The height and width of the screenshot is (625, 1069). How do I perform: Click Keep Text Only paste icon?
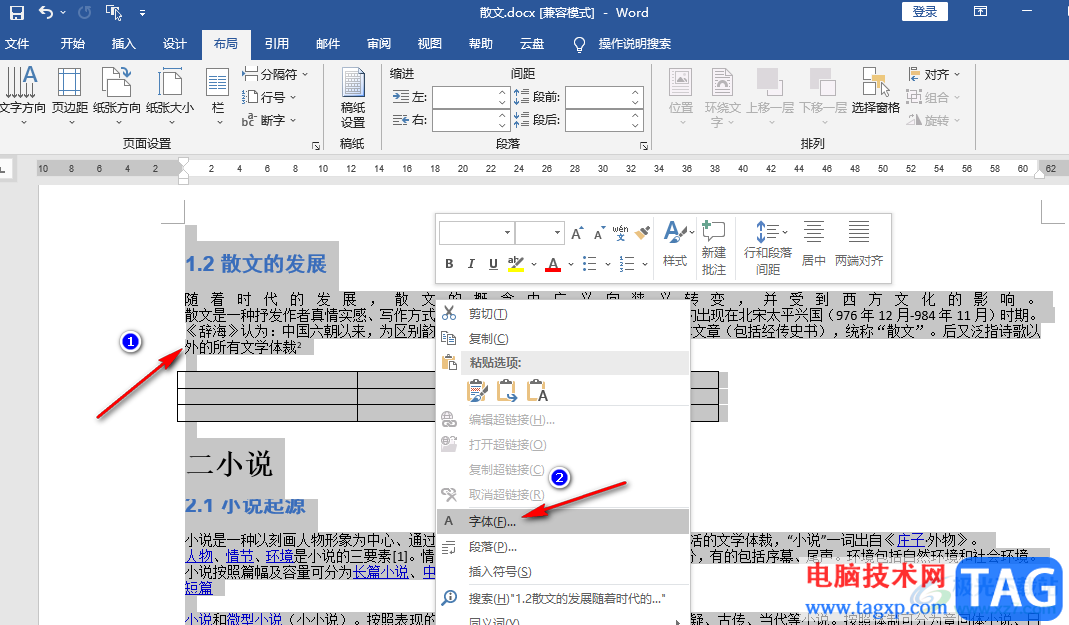(x=537, y=391)
